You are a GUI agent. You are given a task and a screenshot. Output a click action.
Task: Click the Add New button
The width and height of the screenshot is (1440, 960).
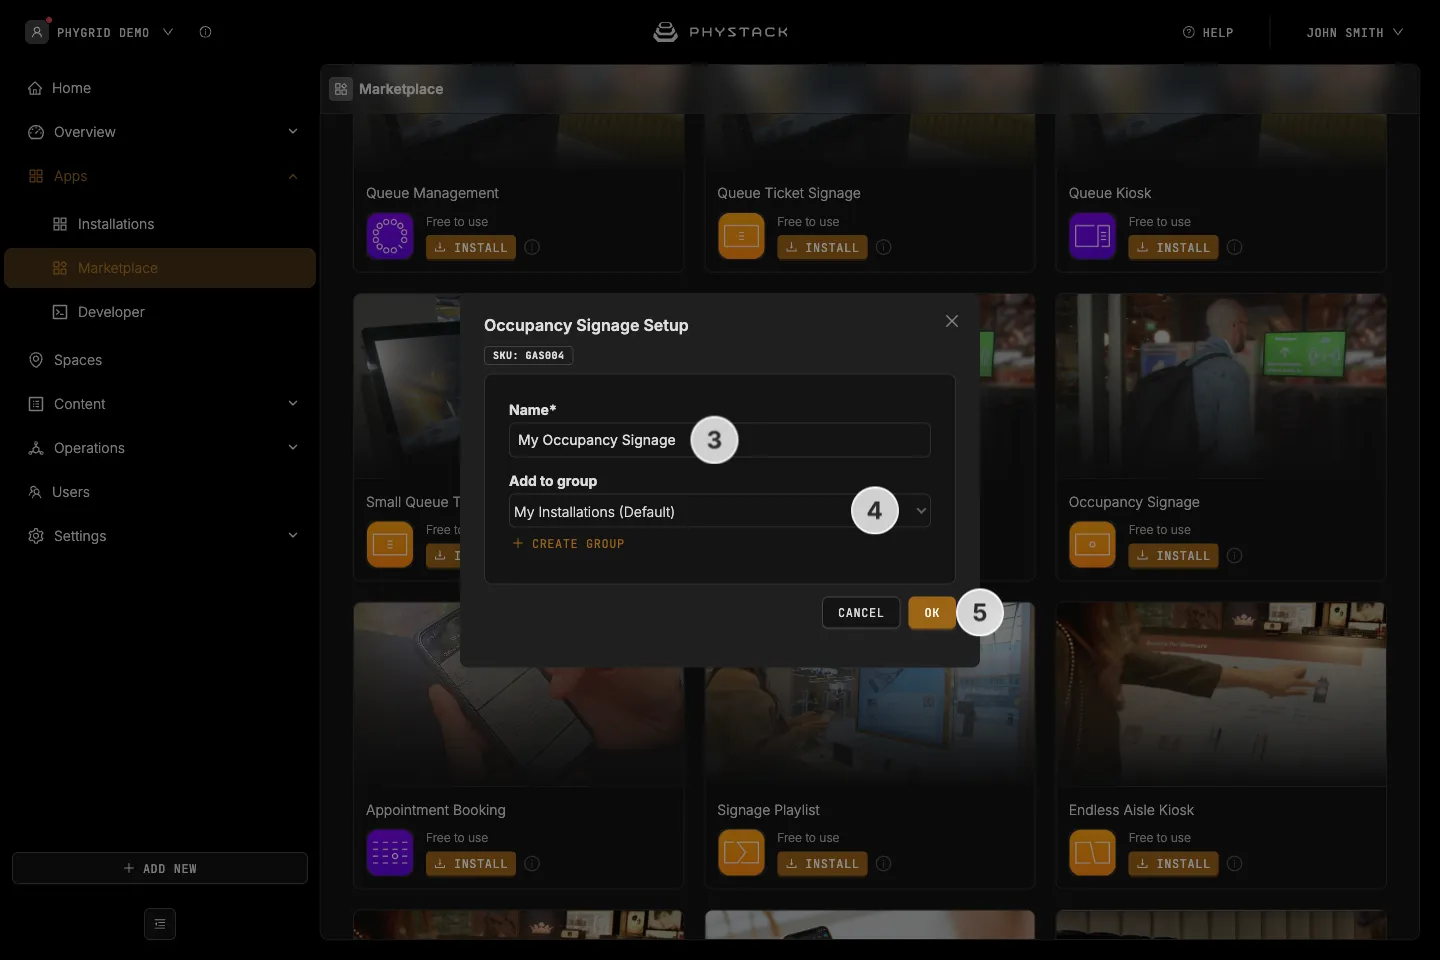160,868
